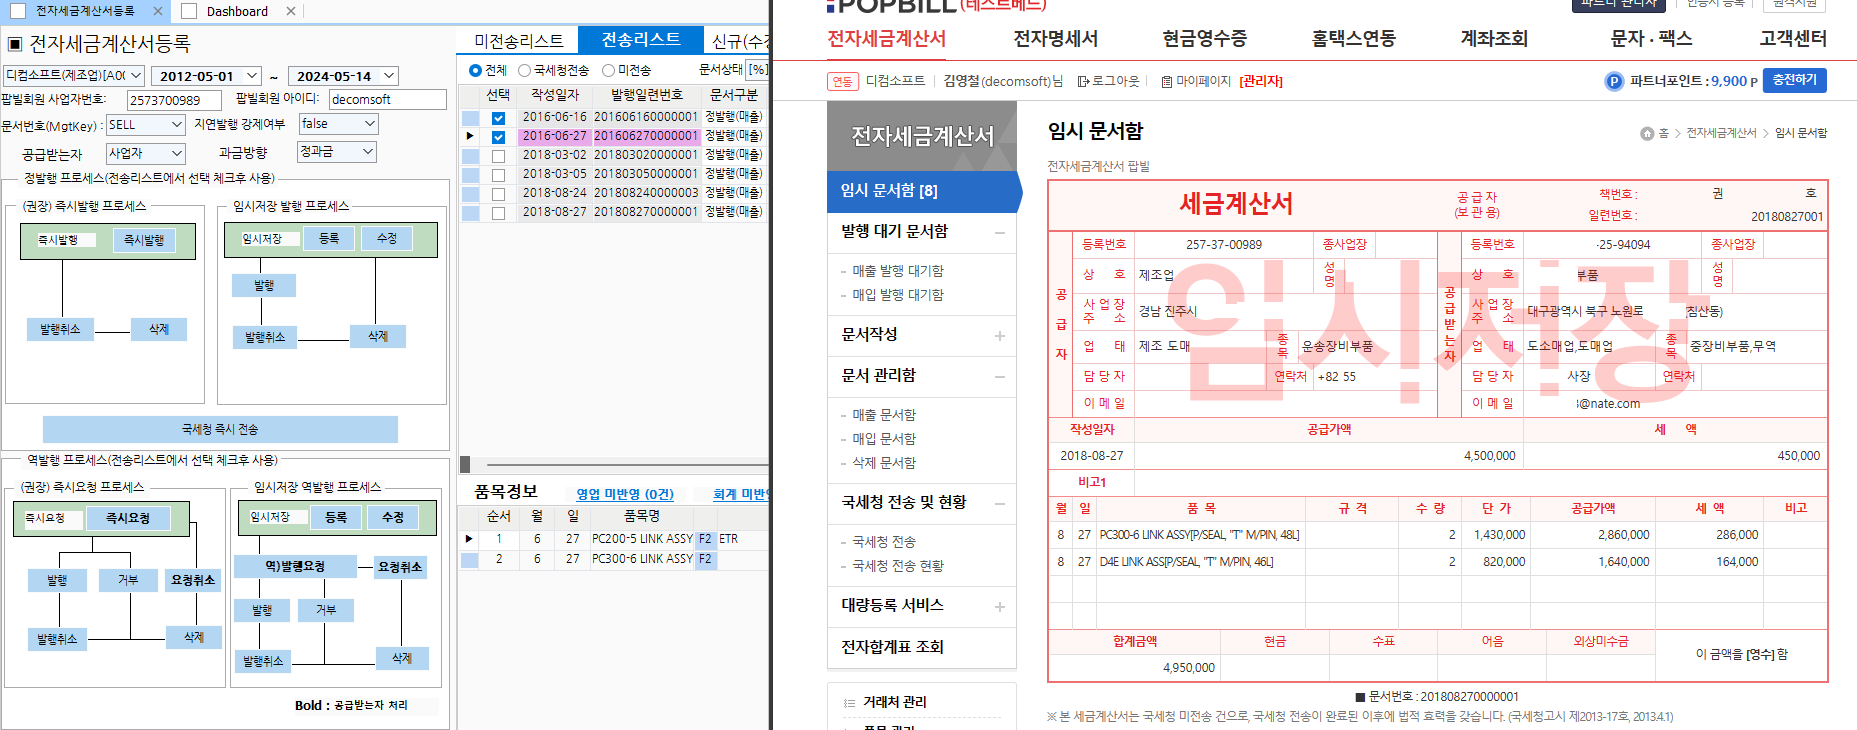Screen dimensions: 1857x730
Task: Select the 미전송 radio button
Action: 608,70
